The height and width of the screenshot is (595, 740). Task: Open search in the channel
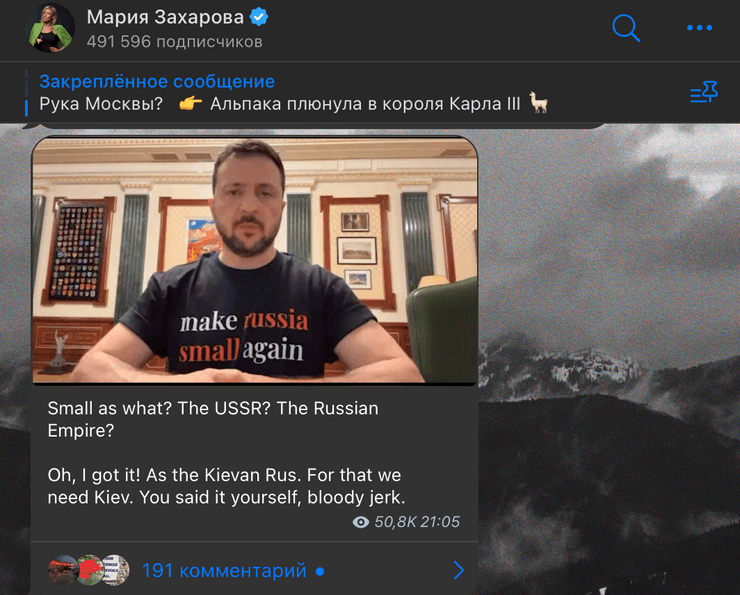click(626, 28)
